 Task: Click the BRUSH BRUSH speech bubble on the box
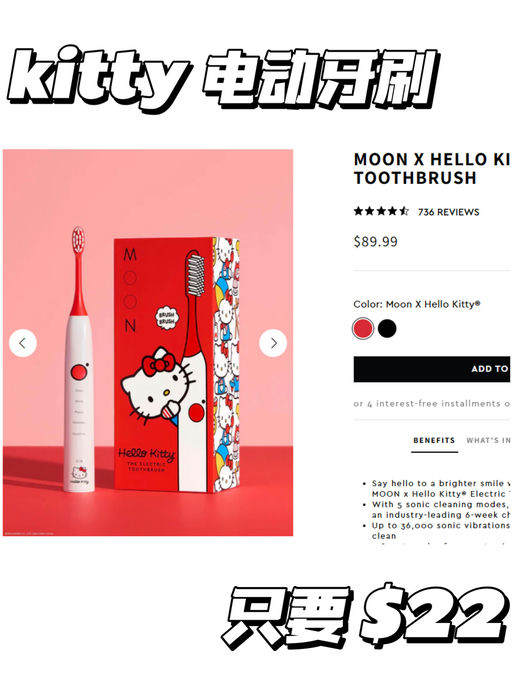[x=166, y=318]
